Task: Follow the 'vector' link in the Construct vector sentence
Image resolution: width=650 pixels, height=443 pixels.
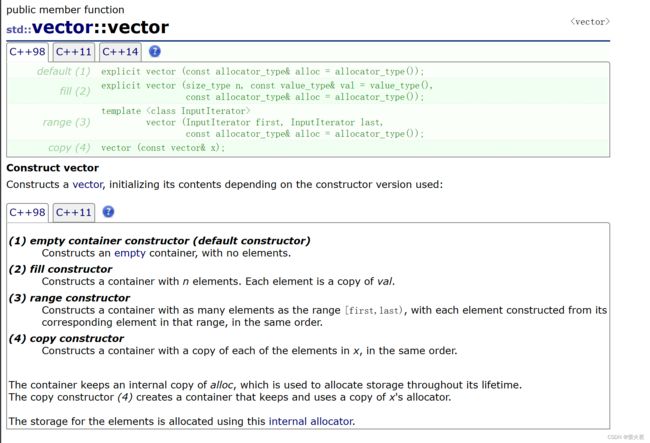Action: pos(87,184)
